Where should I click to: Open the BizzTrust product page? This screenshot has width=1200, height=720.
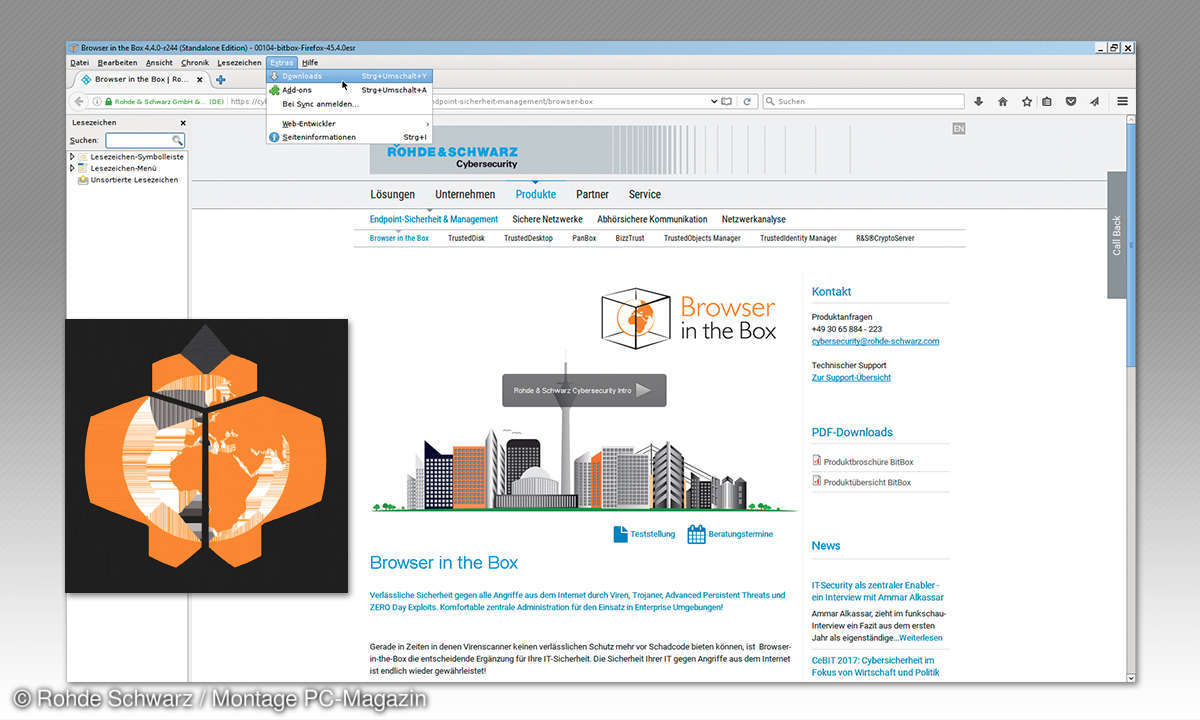pos(631,238)
